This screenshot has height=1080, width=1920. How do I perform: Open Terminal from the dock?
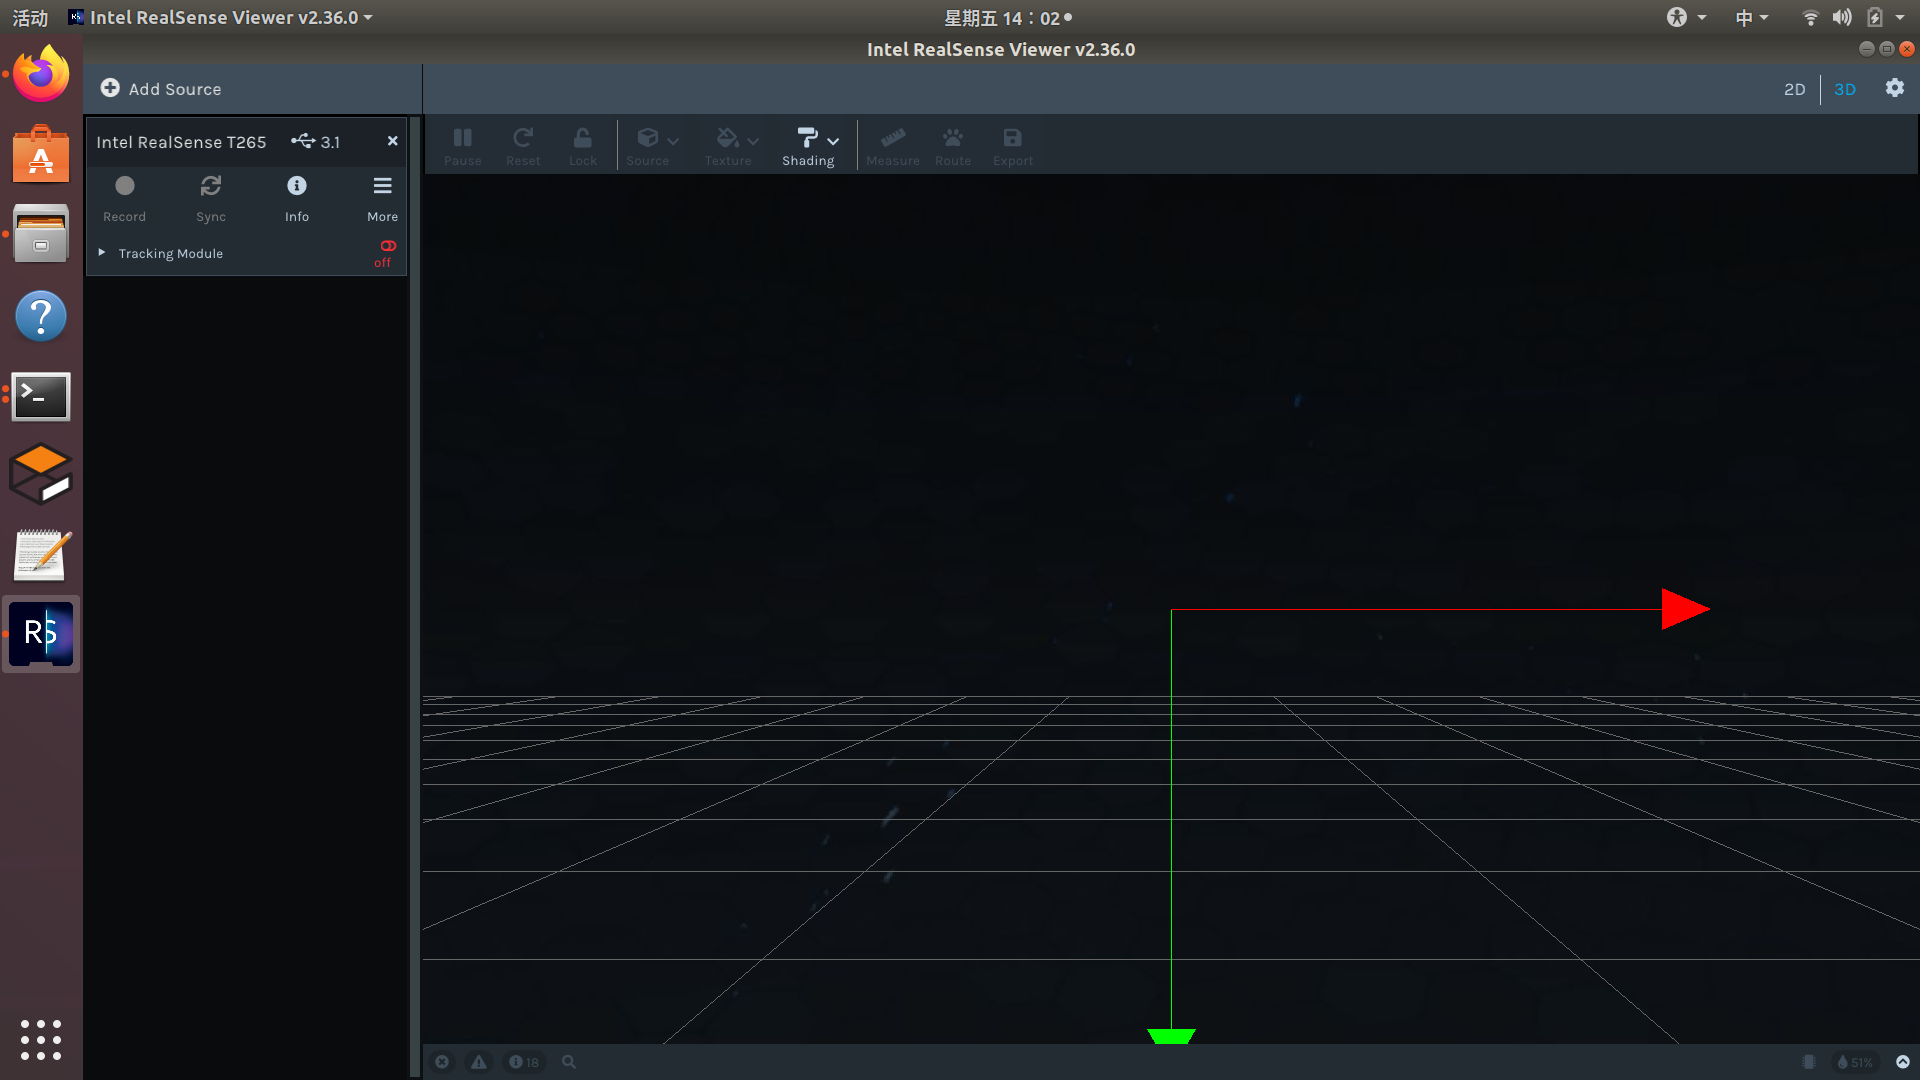click(x=41, y=396)
